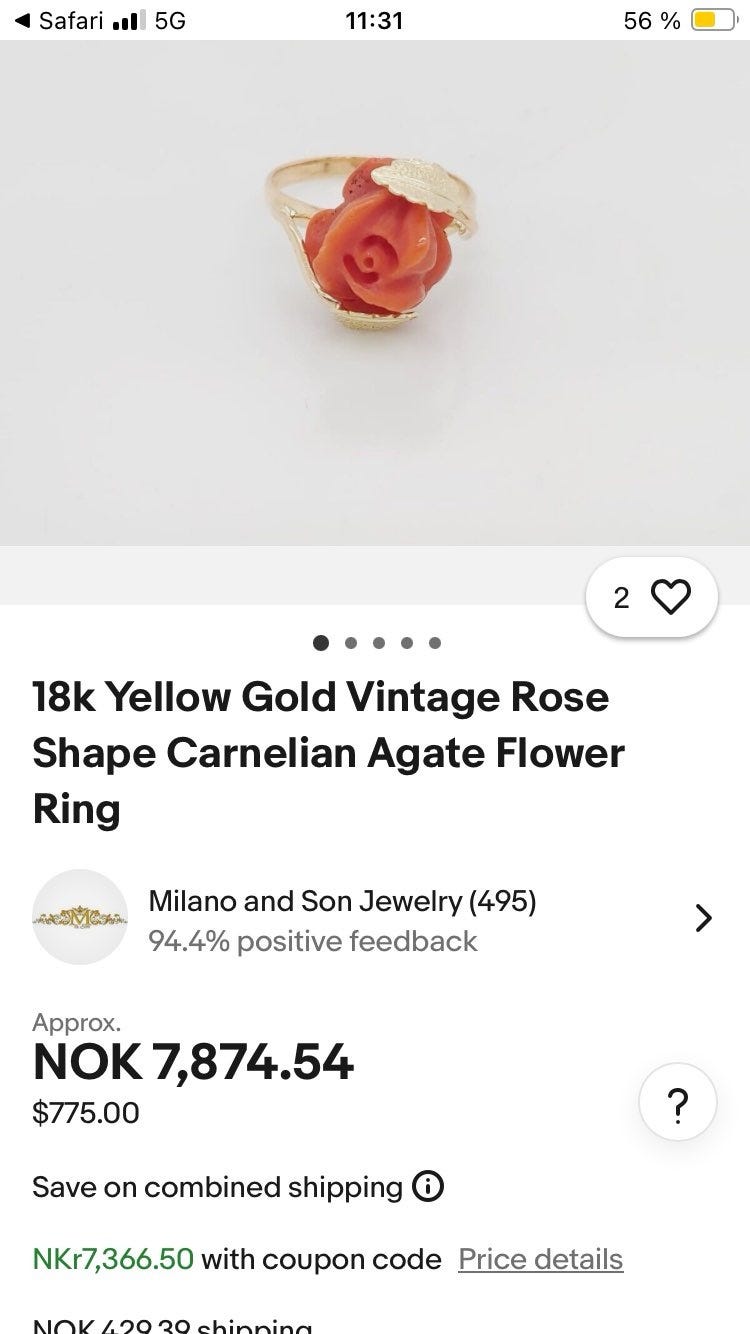View the 94.4% positive feedback text

tap(313, 941)
